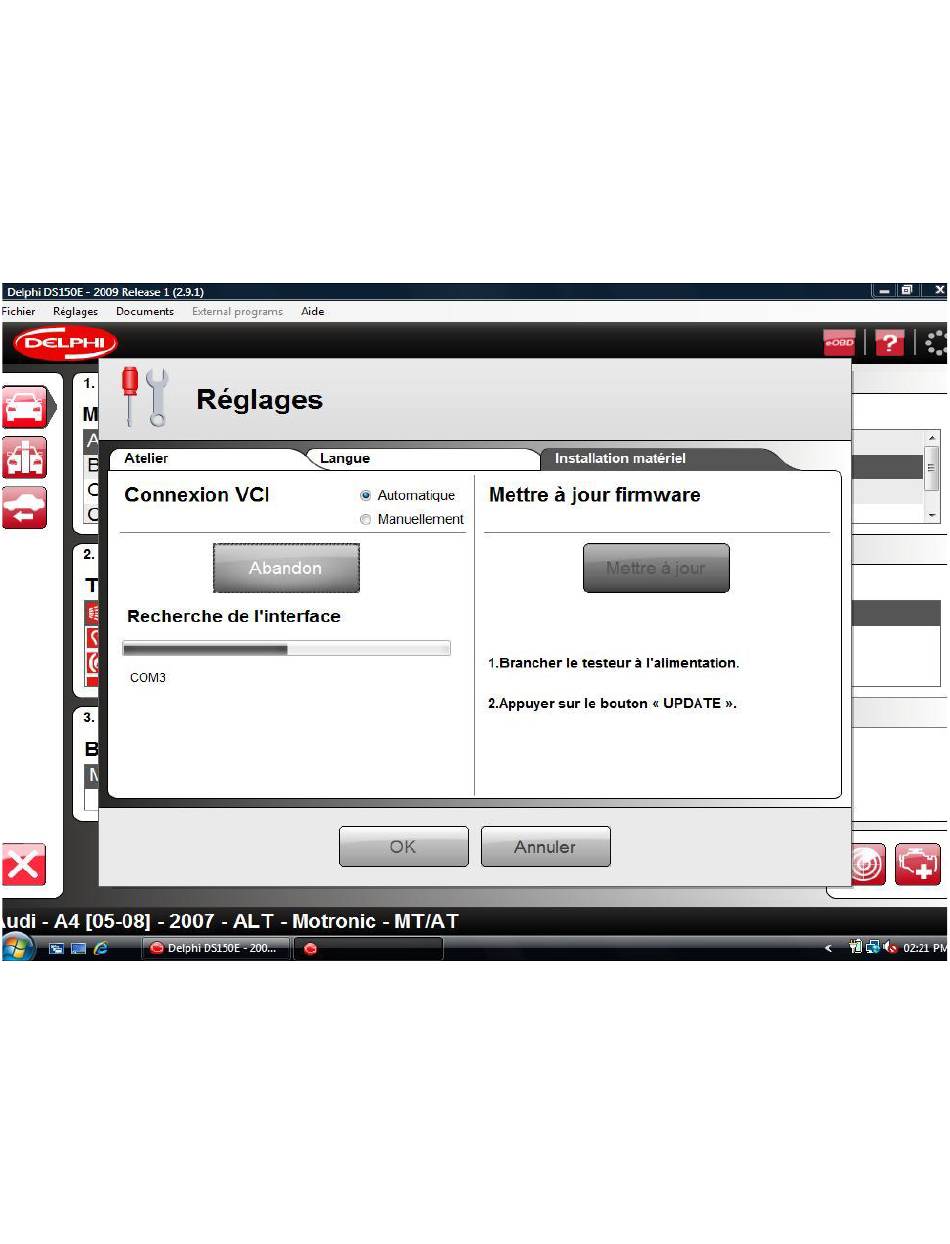Click the Annuler button
The height and width of the screenshot is (1244, 950).
point(545,846)
